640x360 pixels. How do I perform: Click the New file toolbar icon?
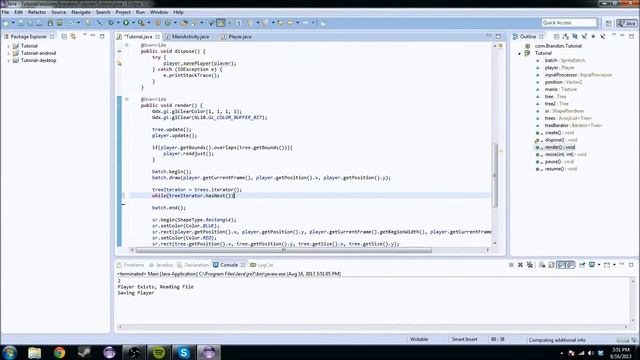point(6,23)
